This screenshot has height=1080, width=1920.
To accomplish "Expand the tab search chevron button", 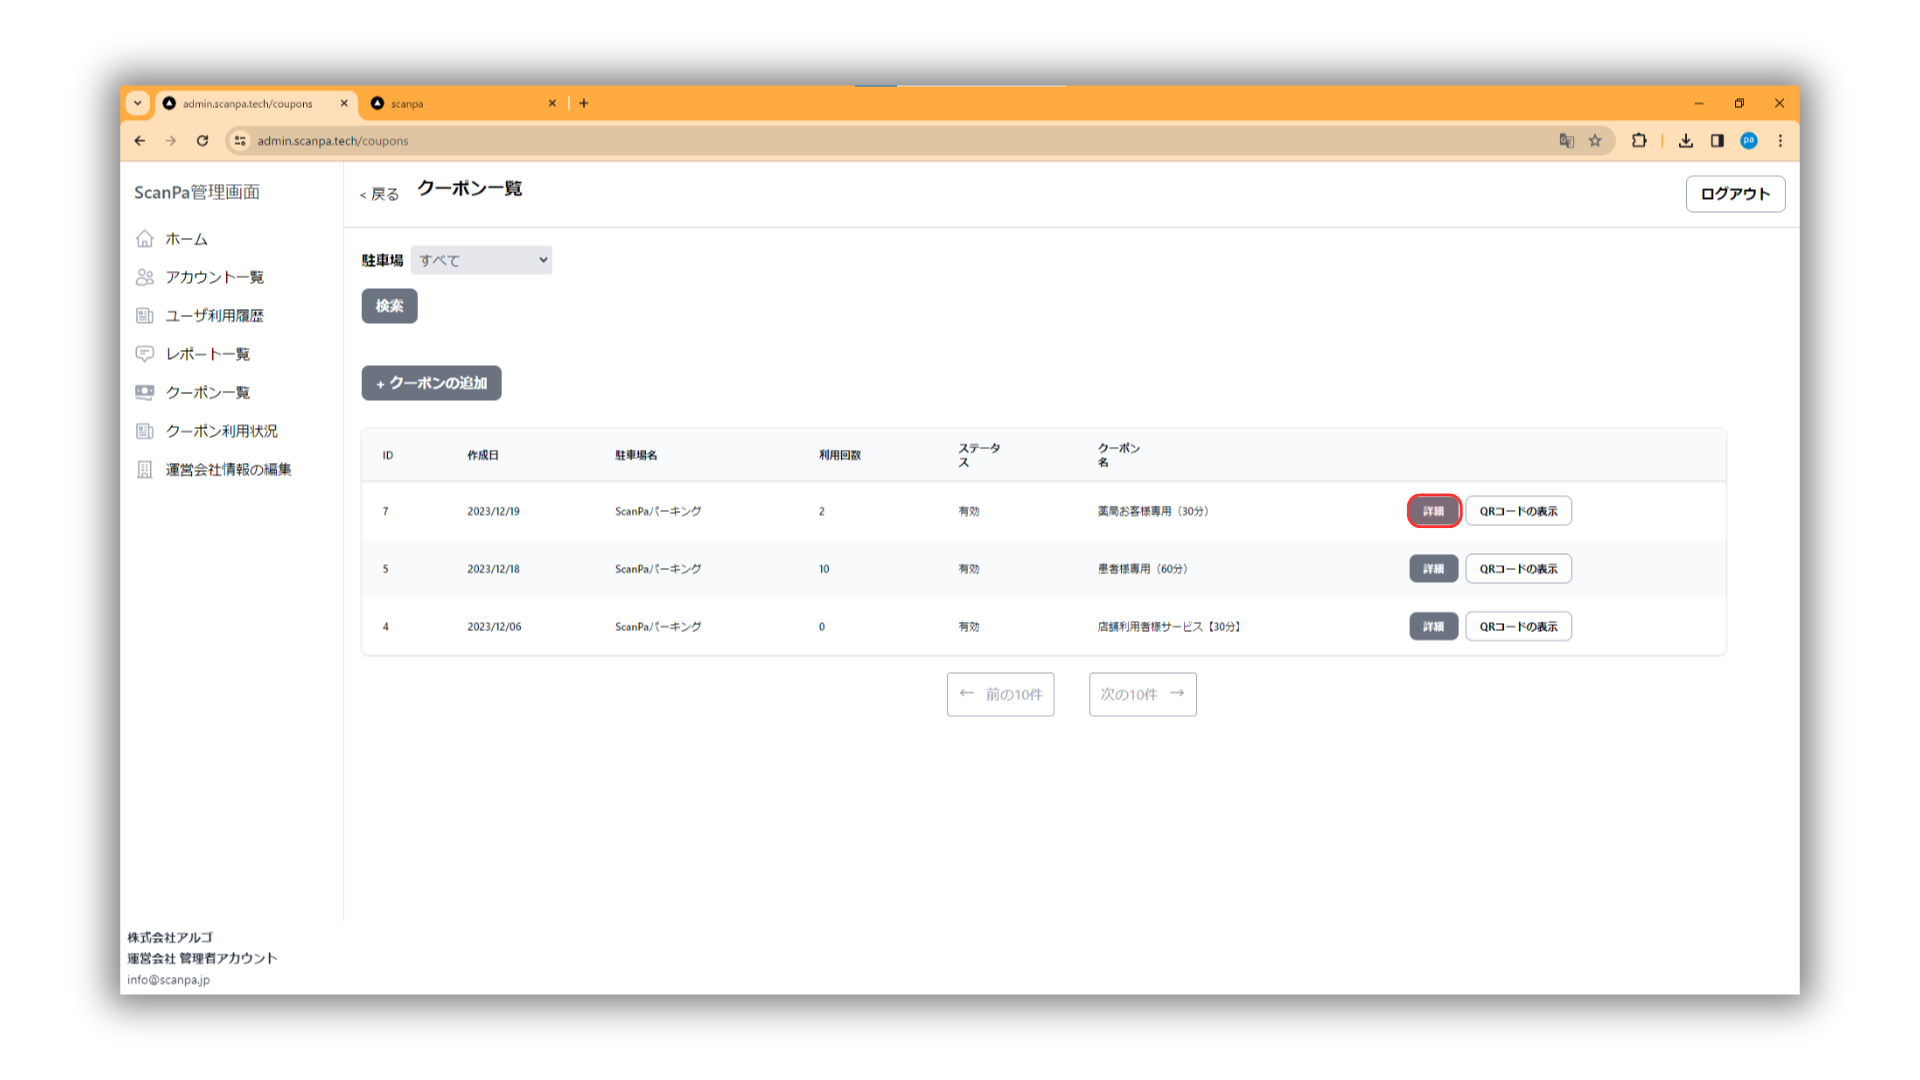I will tap(138, 103).
